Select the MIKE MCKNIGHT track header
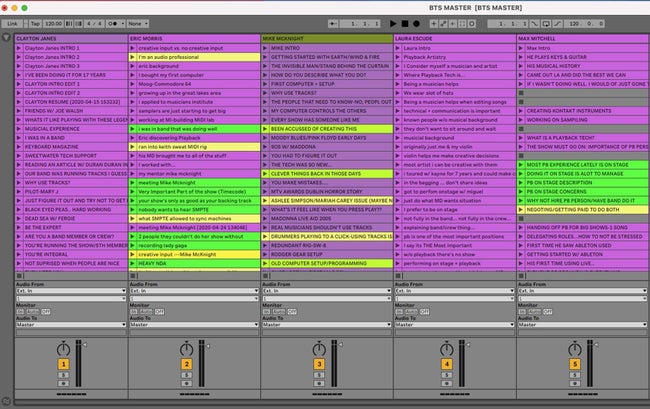The width and height of the screenshot is (650, 409). pos(327,39)
